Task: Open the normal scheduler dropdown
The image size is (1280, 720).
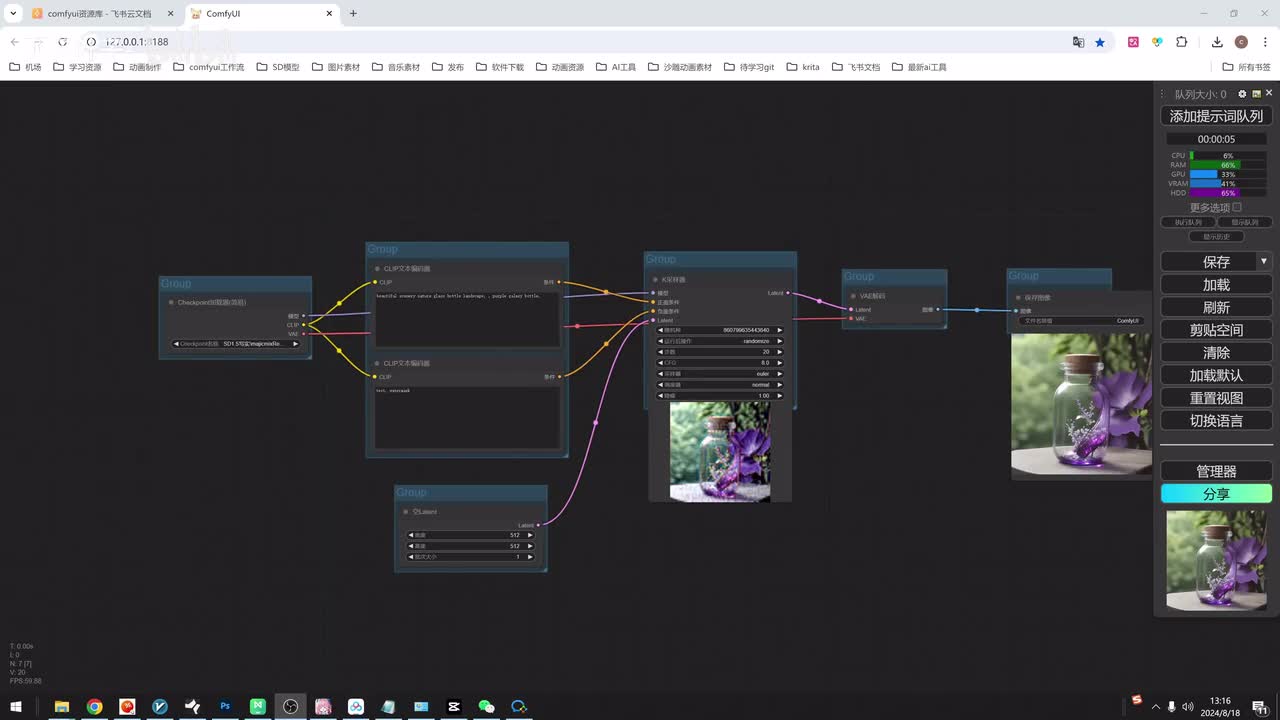Action: pyautogui.click(x=720, y=385)
